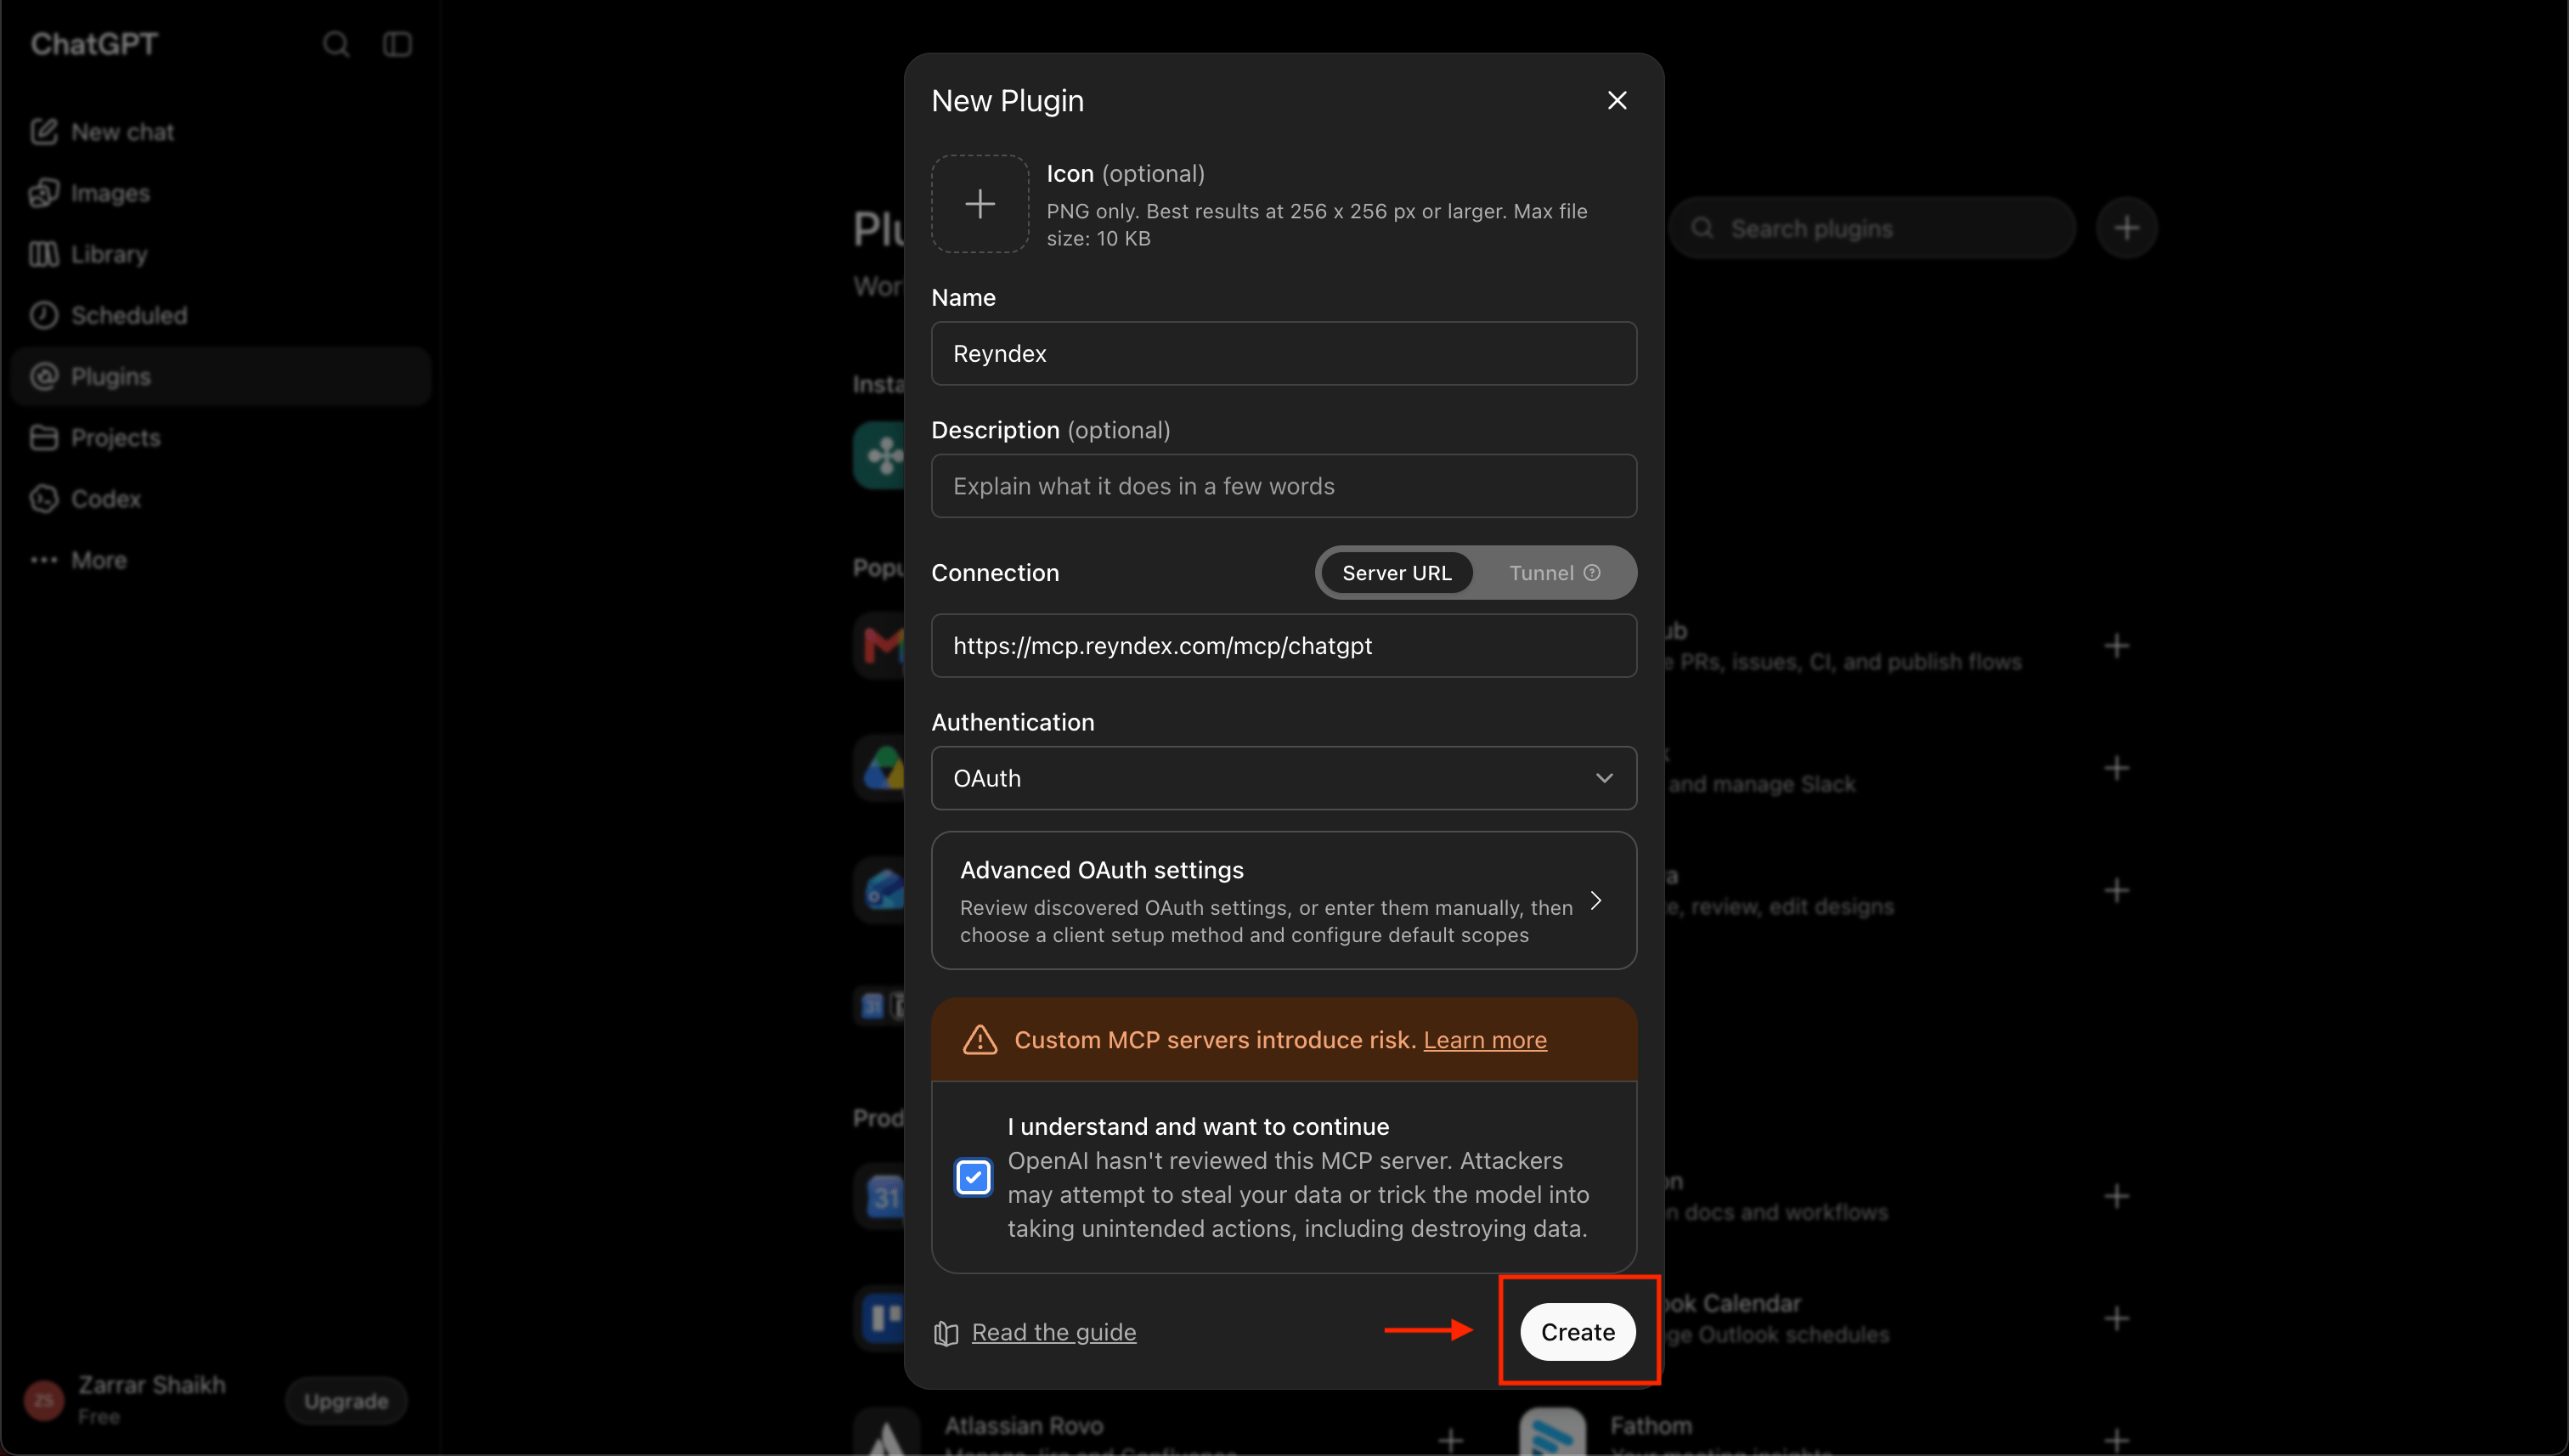The width and height of the screenshot is (2569, 1456).
Task: Click the Projects folder icon
Action: click(44, 437)
